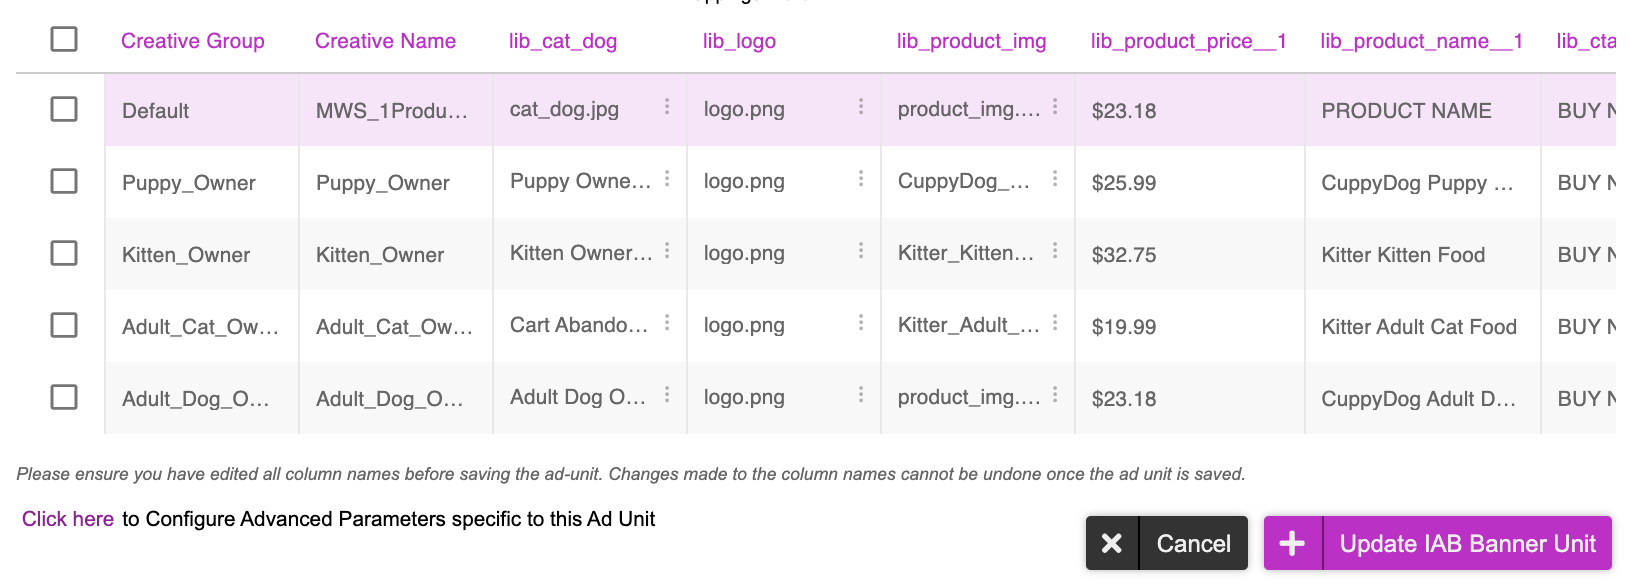
Task: Follow the 'Click here' advanced parameters link
Action: coord(68,519)
